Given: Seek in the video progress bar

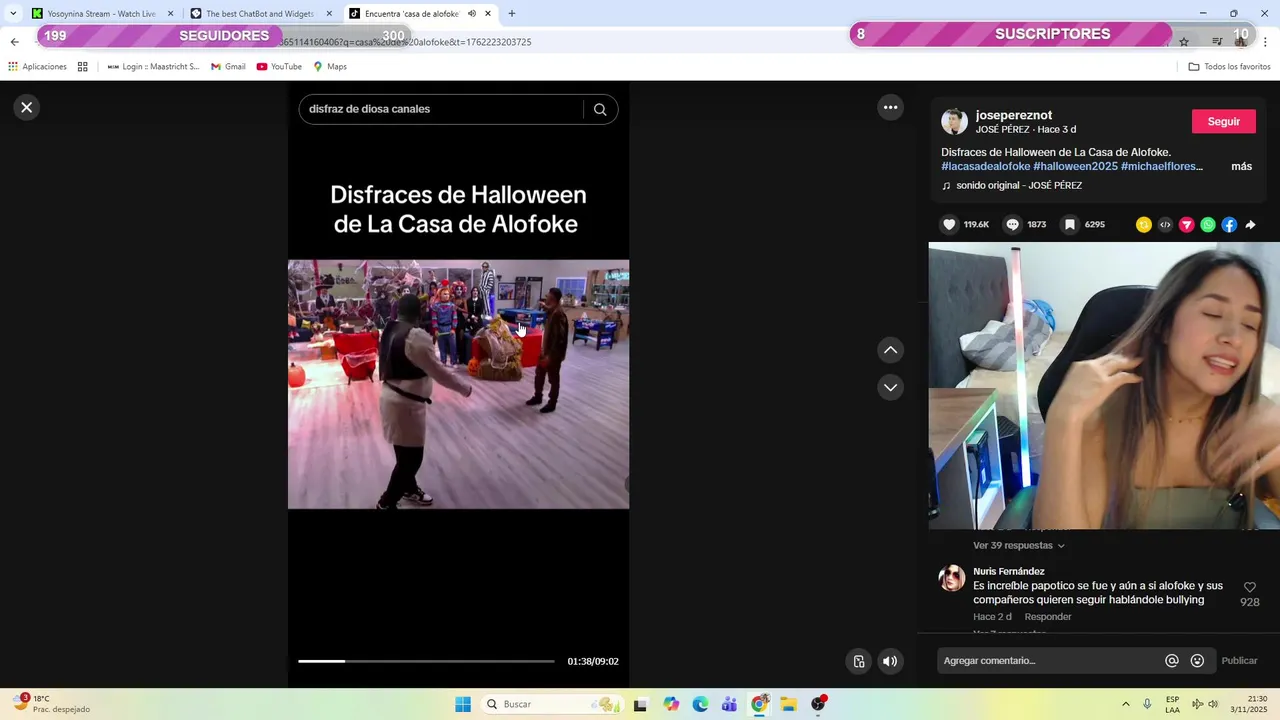Looking at the screenshot, I should click(x=426, y=661).
